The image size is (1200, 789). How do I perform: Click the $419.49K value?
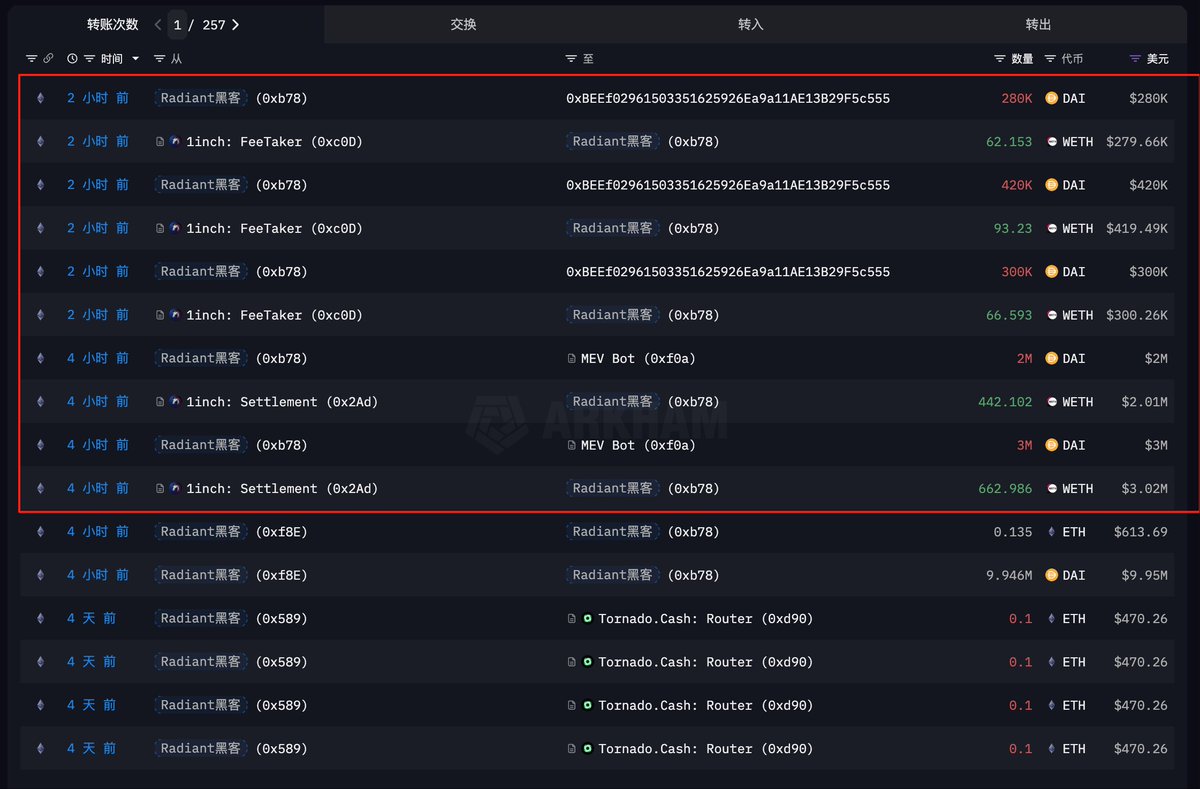[x=1137, y=228]
